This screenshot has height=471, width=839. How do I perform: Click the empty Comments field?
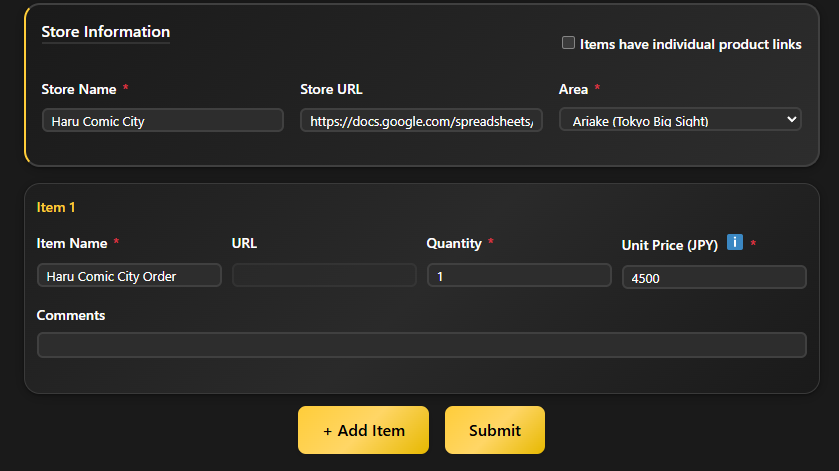(422, 345)
